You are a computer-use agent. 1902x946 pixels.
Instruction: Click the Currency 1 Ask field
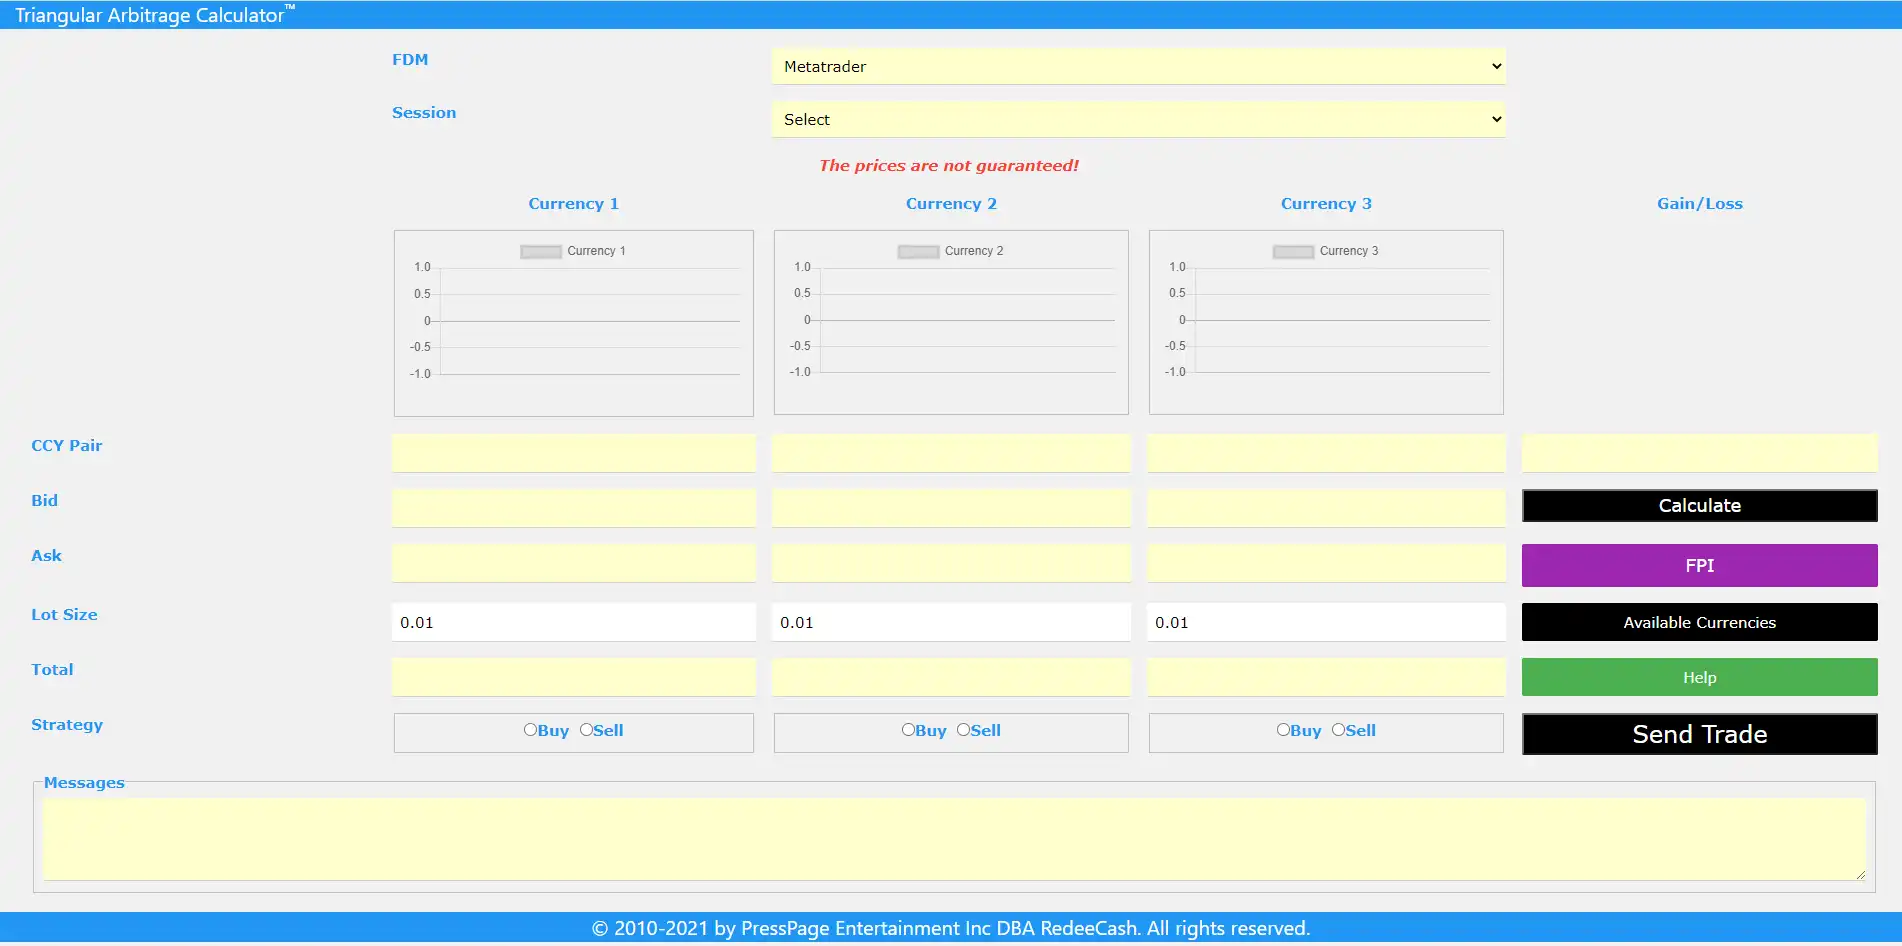coord(574,563)
